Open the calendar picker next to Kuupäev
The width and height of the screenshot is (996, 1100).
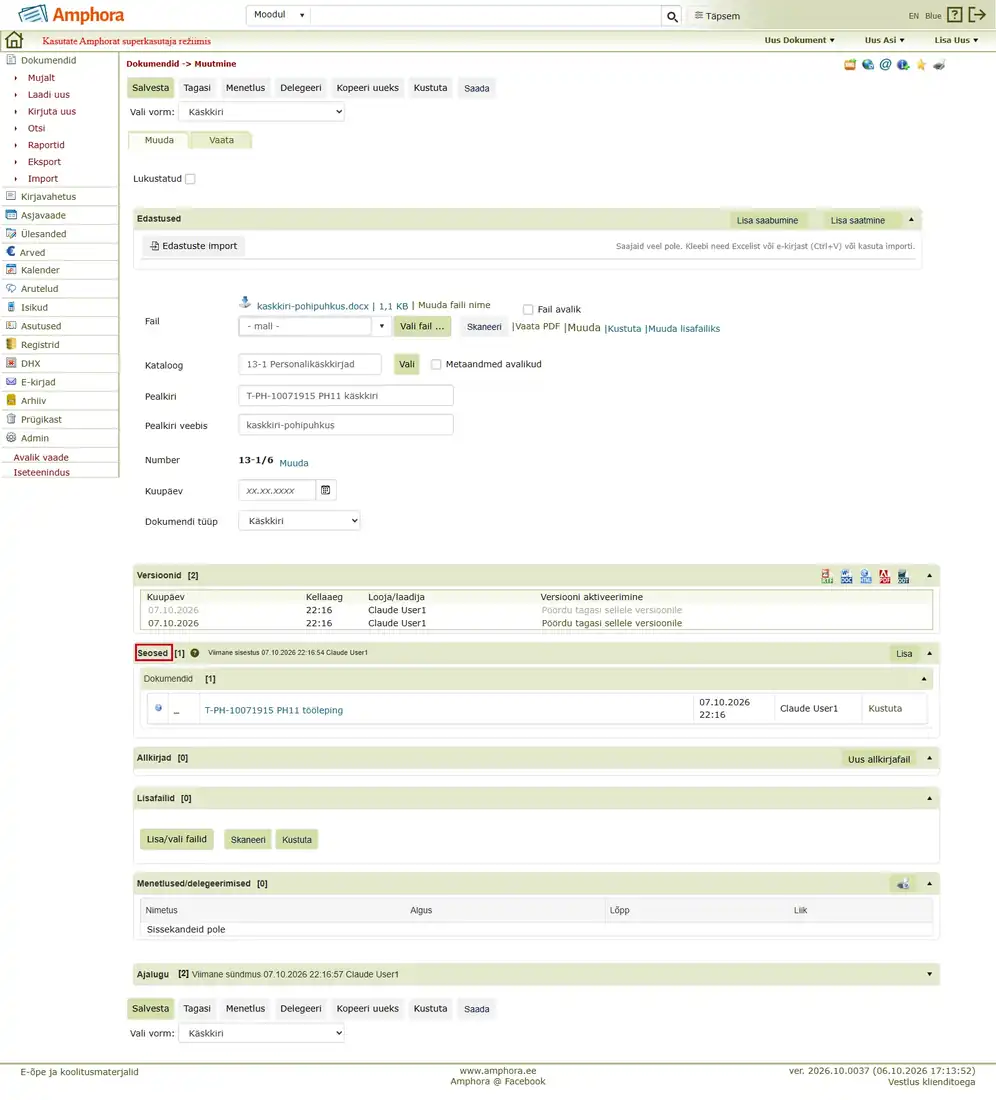[x=325, y=490]
